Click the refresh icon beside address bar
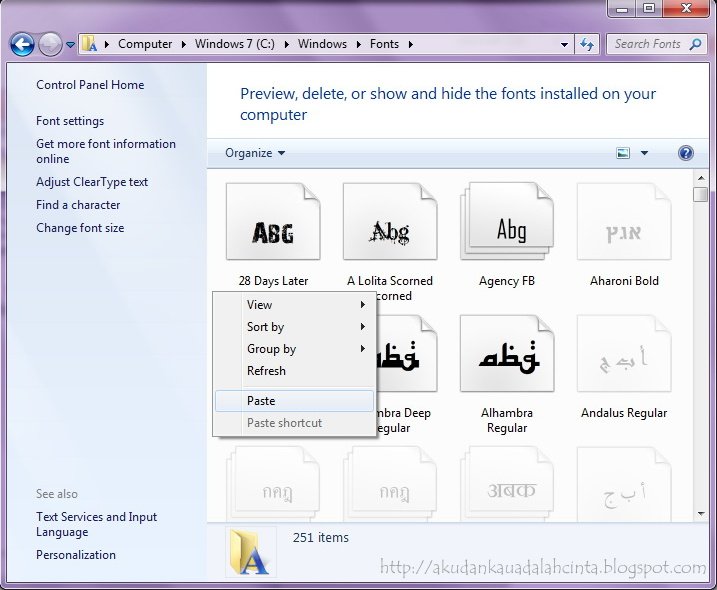The width and height of the screenshot is (717, 590). pyautogui.click(x=587, y=44)
